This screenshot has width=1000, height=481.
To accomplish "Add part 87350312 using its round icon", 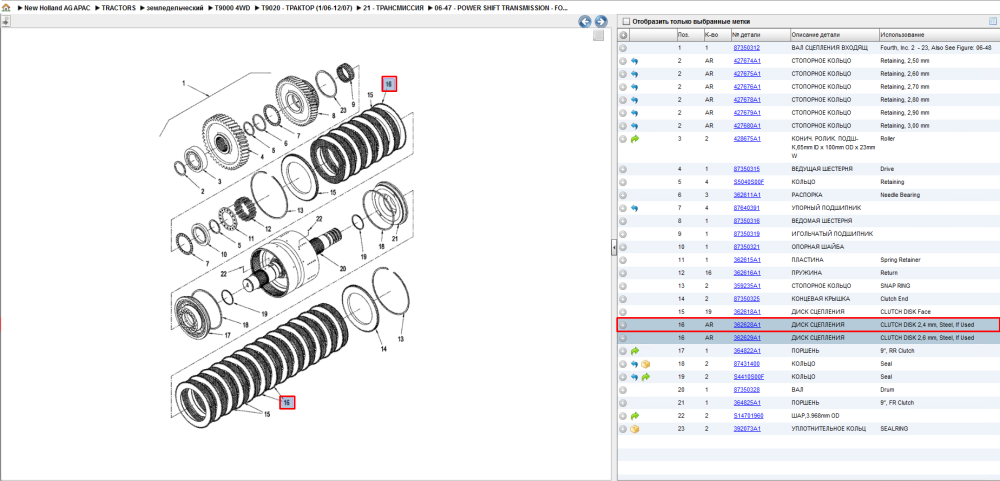I will [x=623, y=48].
